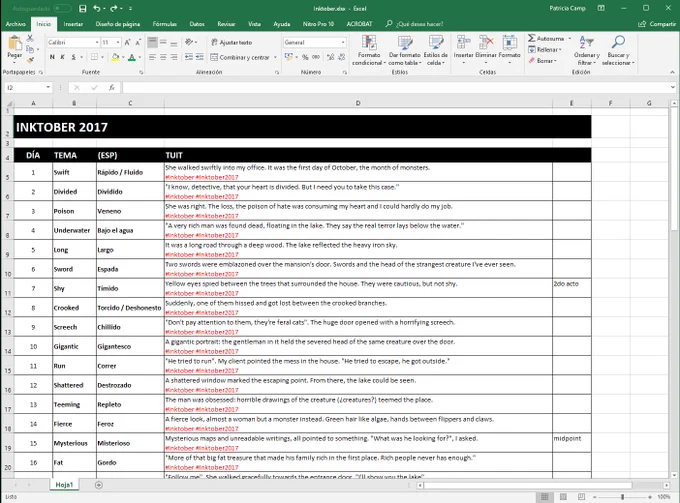
Task: Click the text orientation icon
Action: click(x=189, y=42)
